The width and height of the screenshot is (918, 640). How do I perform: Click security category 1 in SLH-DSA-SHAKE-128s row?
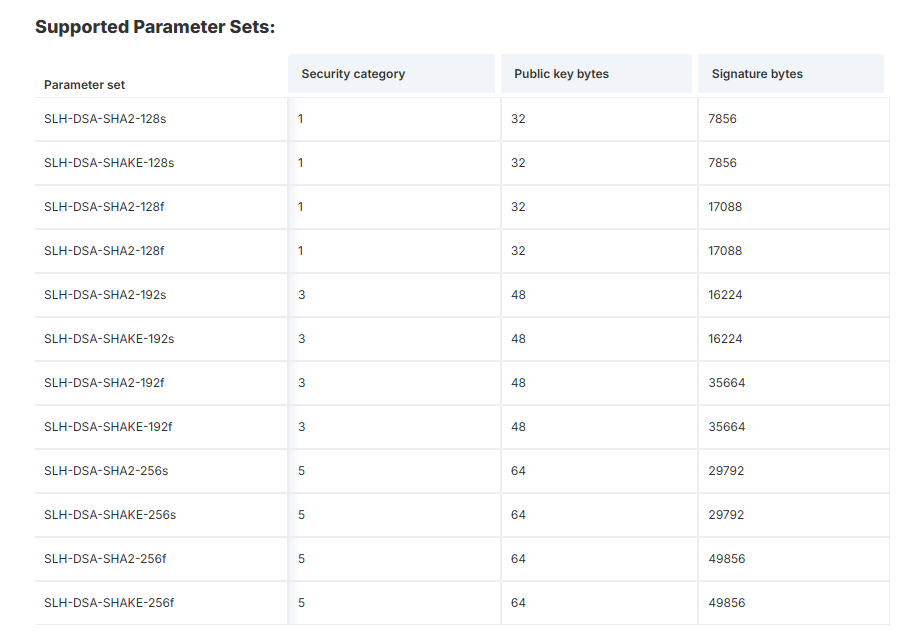[x=301, y=163]
